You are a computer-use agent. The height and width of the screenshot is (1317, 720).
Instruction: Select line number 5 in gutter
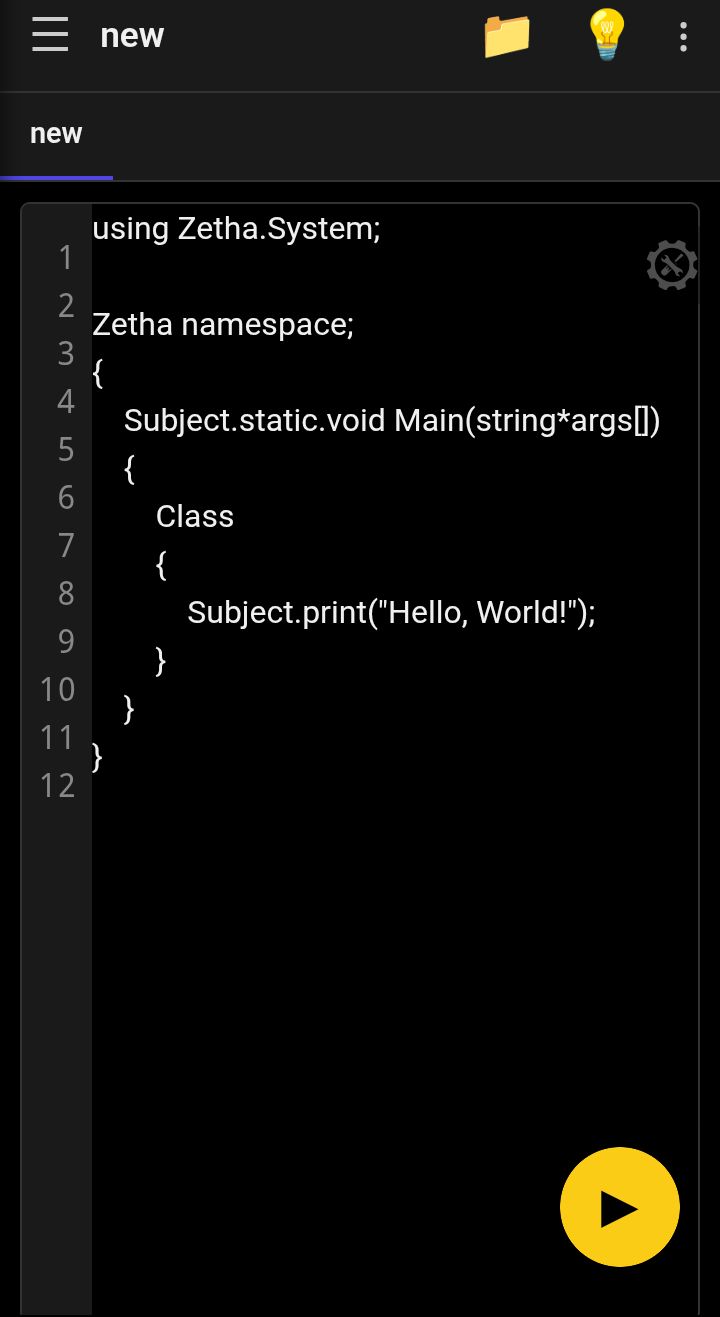pyautogui.click(x=66, y=450)
